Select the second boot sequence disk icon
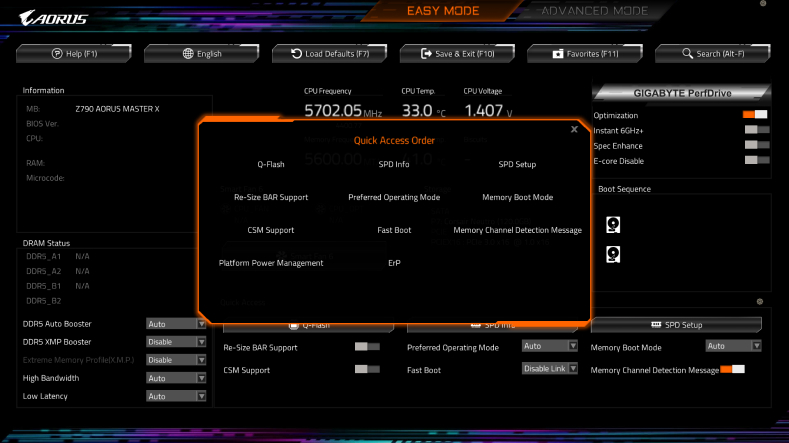This screenshot has height=443, width=789. click(612, 254)
